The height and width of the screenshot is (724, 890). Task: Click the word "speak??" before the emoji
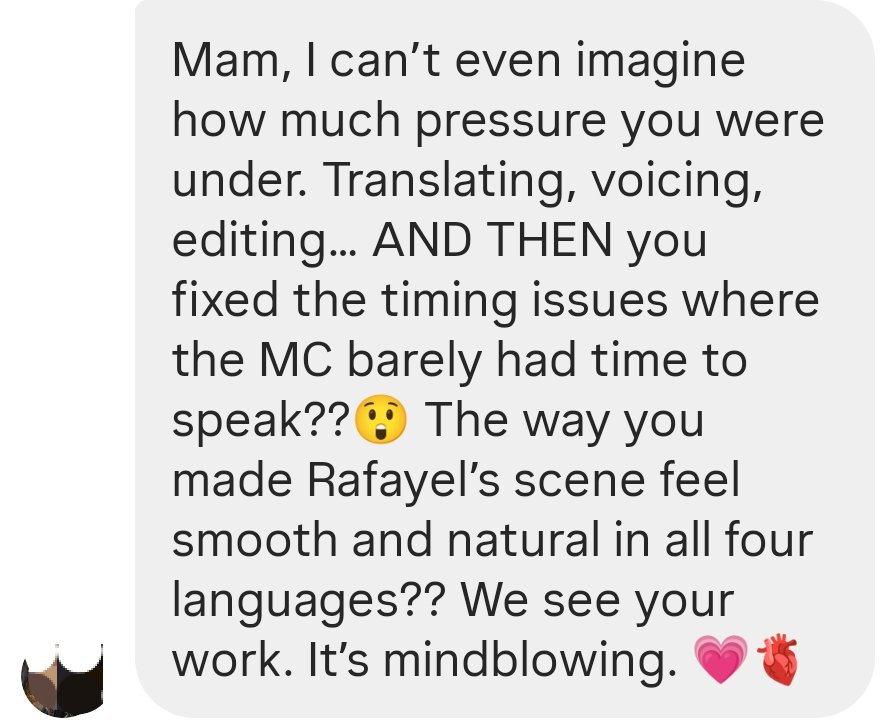[261, 421]
